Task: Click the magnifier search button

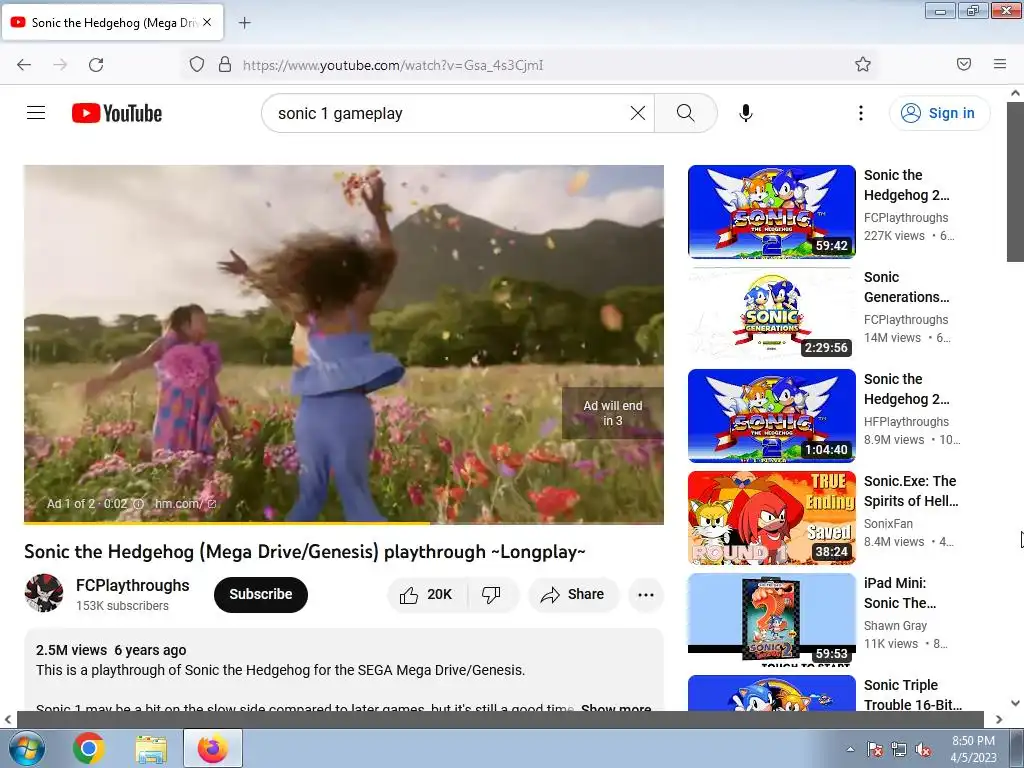Action: click(686, 113)
